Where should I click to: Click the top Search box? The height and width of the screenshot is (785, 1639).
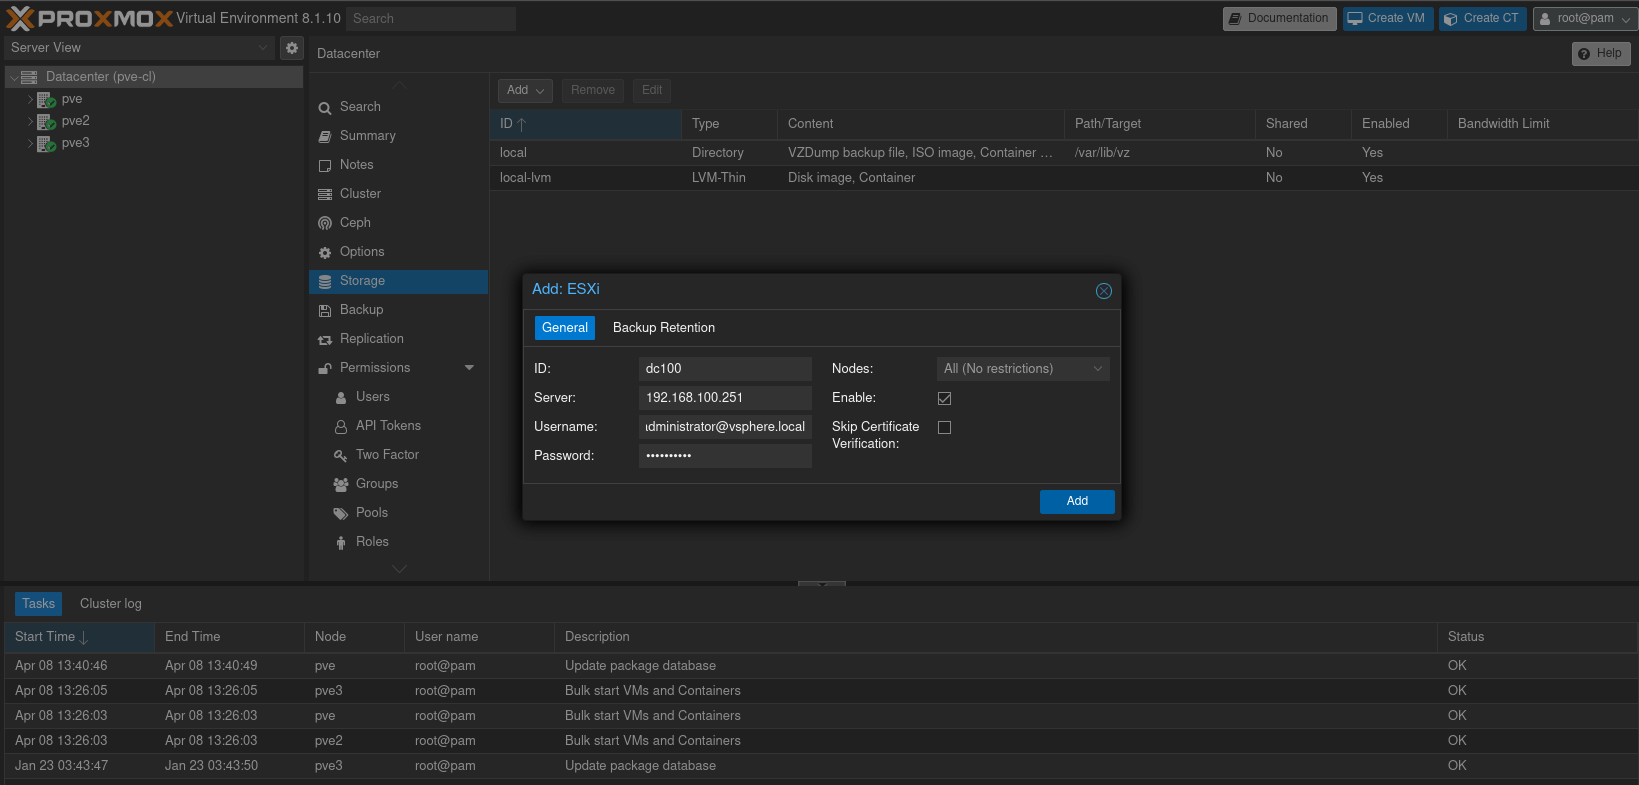point(431,18)
